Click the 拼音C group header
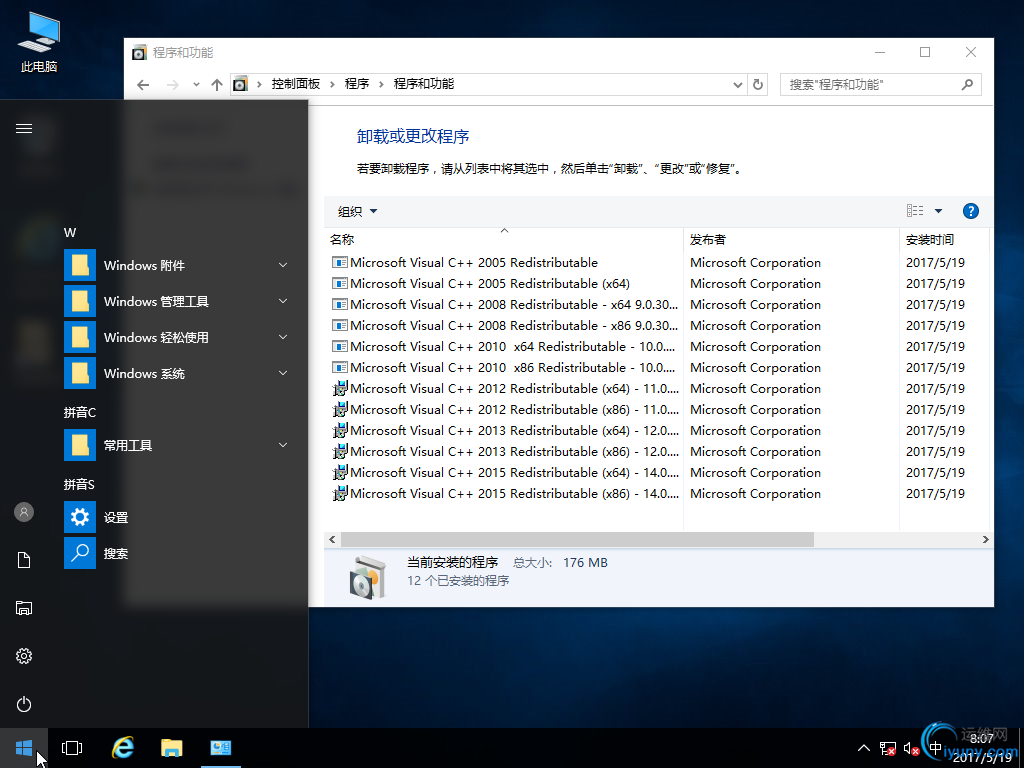 coord(80,413)
